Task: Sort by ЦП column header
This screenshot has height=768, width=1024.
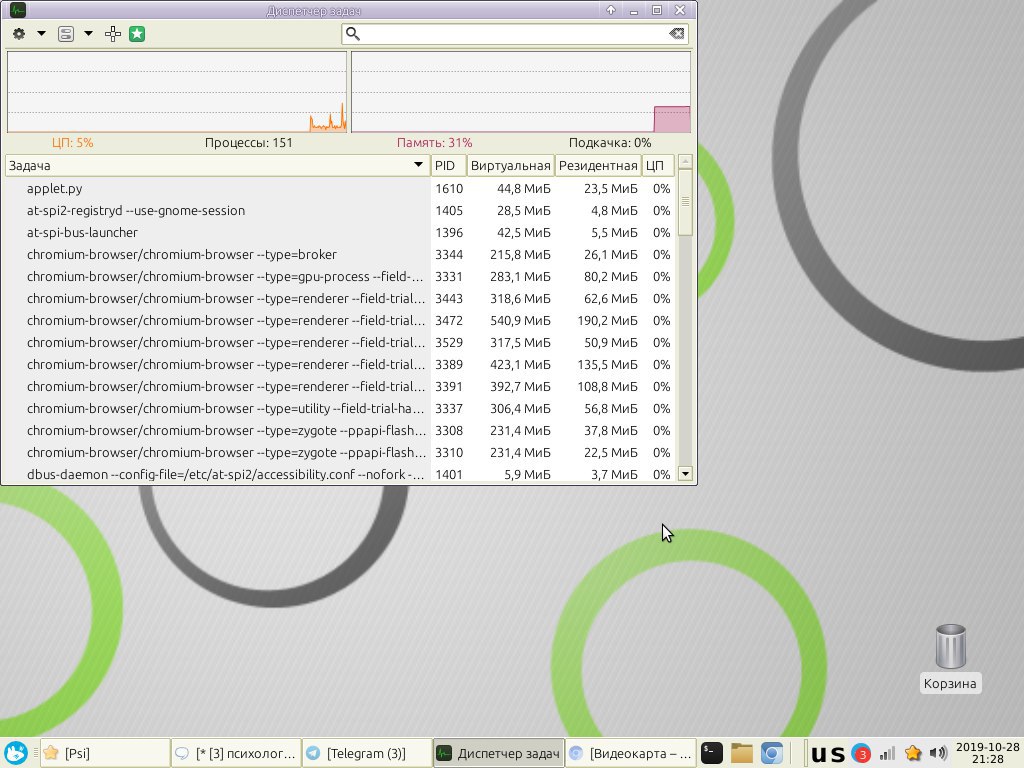Action: pos(658,166)
